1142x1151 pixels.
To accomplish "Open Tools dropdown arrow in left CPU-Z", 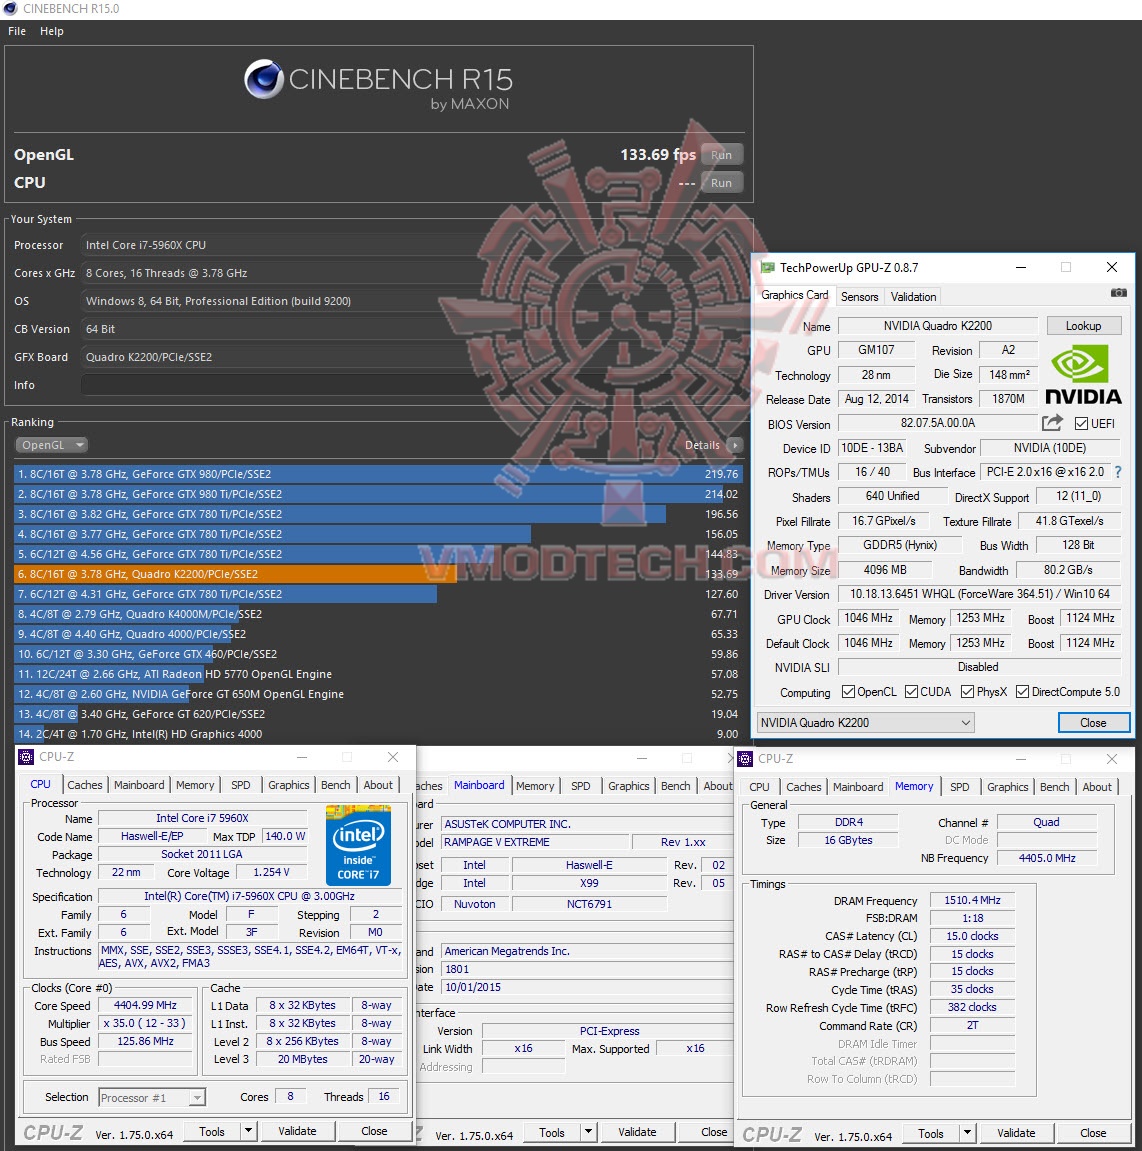I will pos(248,1131).
